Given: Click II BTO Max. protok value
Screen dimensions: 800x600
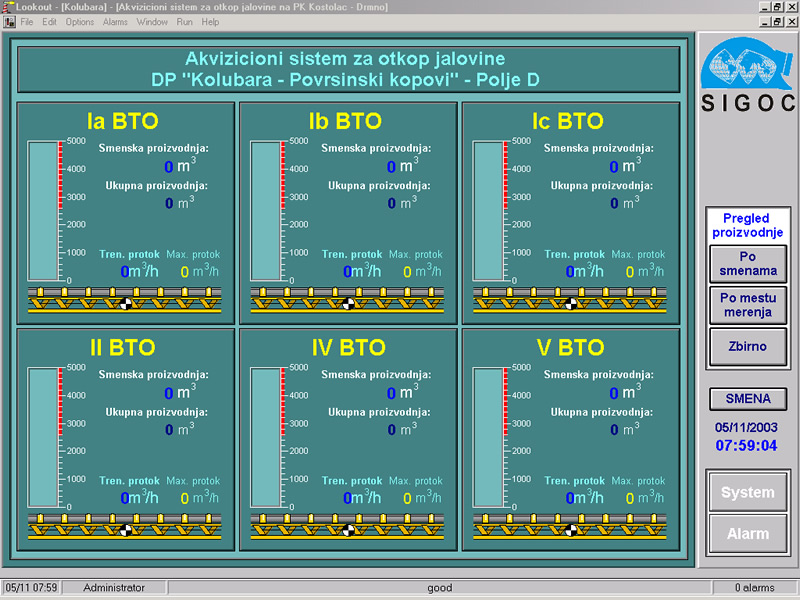Looking at the screenshot, I should (x=185, y=498).
